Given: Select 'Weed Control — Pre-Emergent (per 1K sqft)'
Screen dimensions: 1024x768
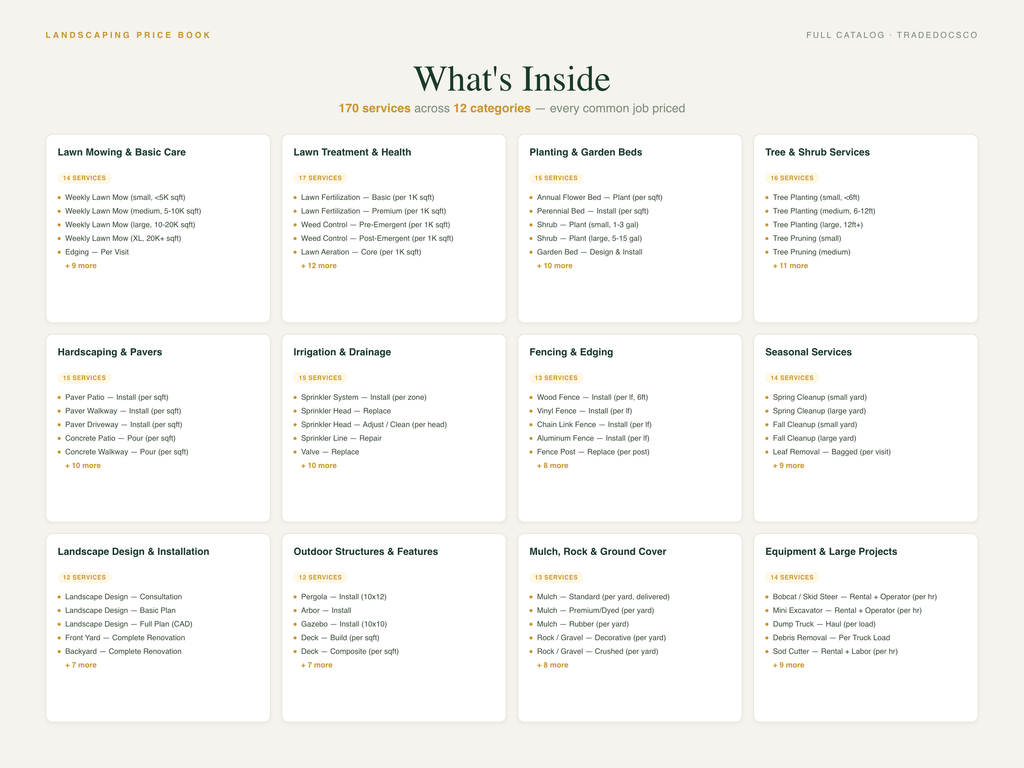Looking at the screenshot, I should pyautogui.click(x=375, y=225).
